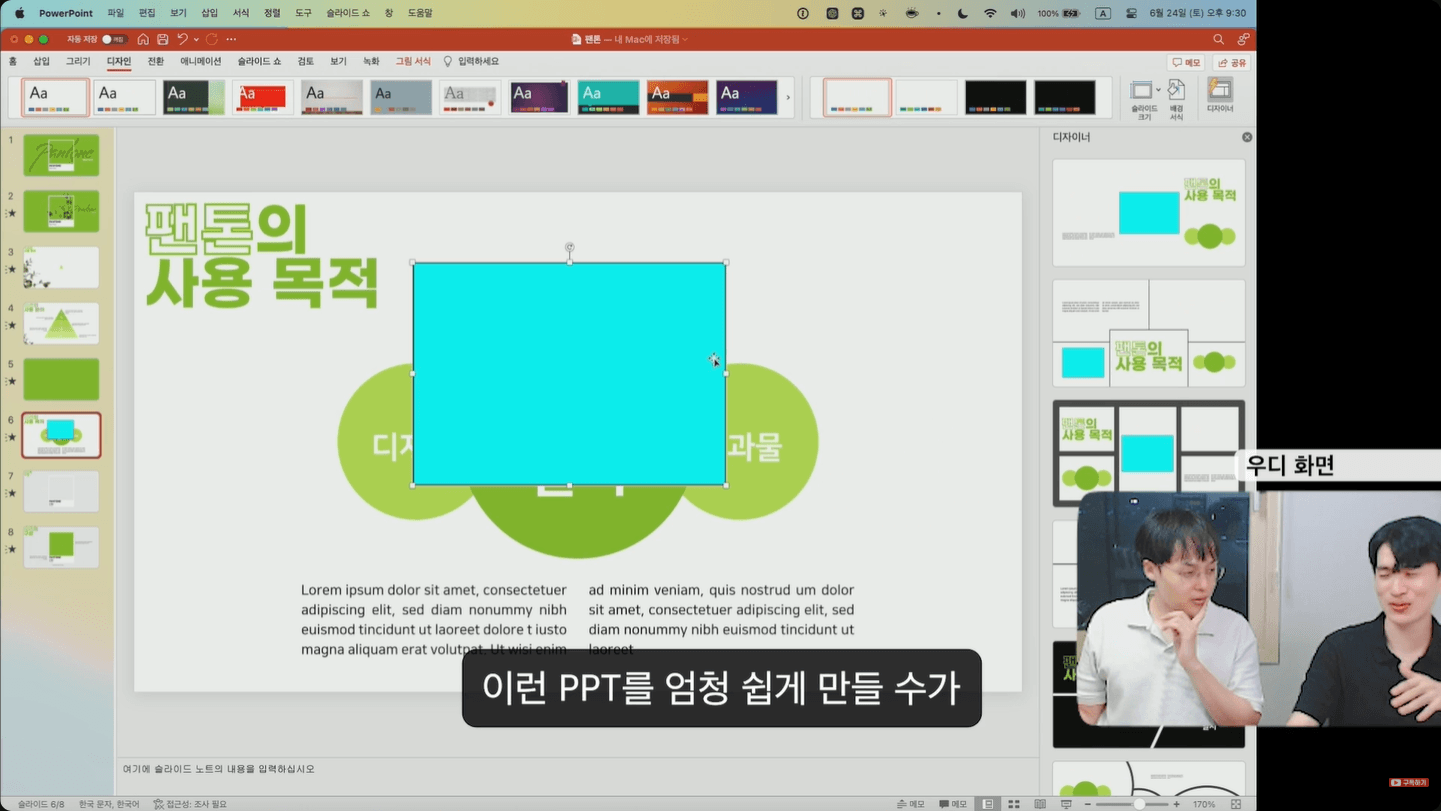
Task: Click the cyan rectangle on the slide
Action: 569,374
